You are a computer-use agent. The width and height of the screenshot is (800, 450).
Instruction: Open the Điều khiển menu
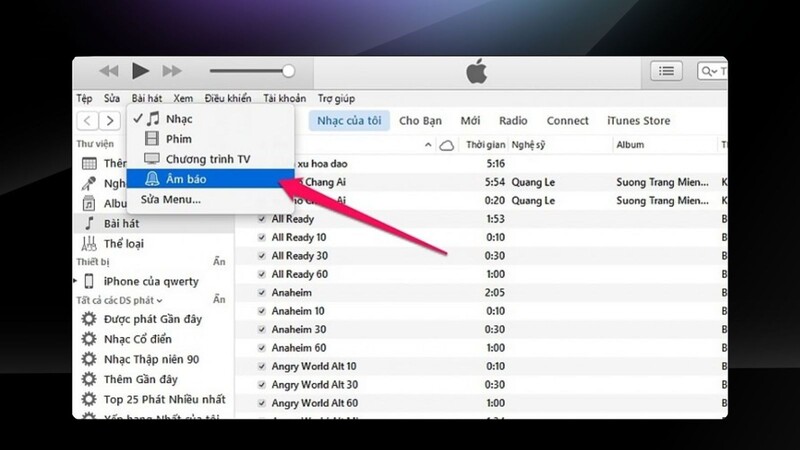pos(228,98)
